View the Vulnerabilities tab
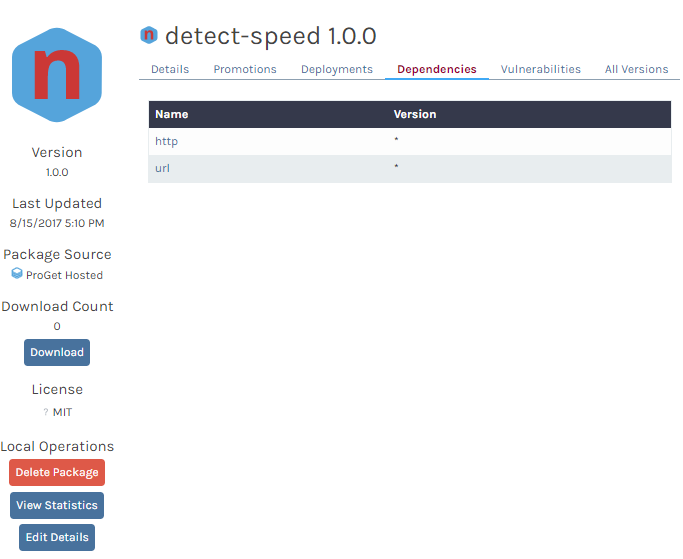 (541, 69)
